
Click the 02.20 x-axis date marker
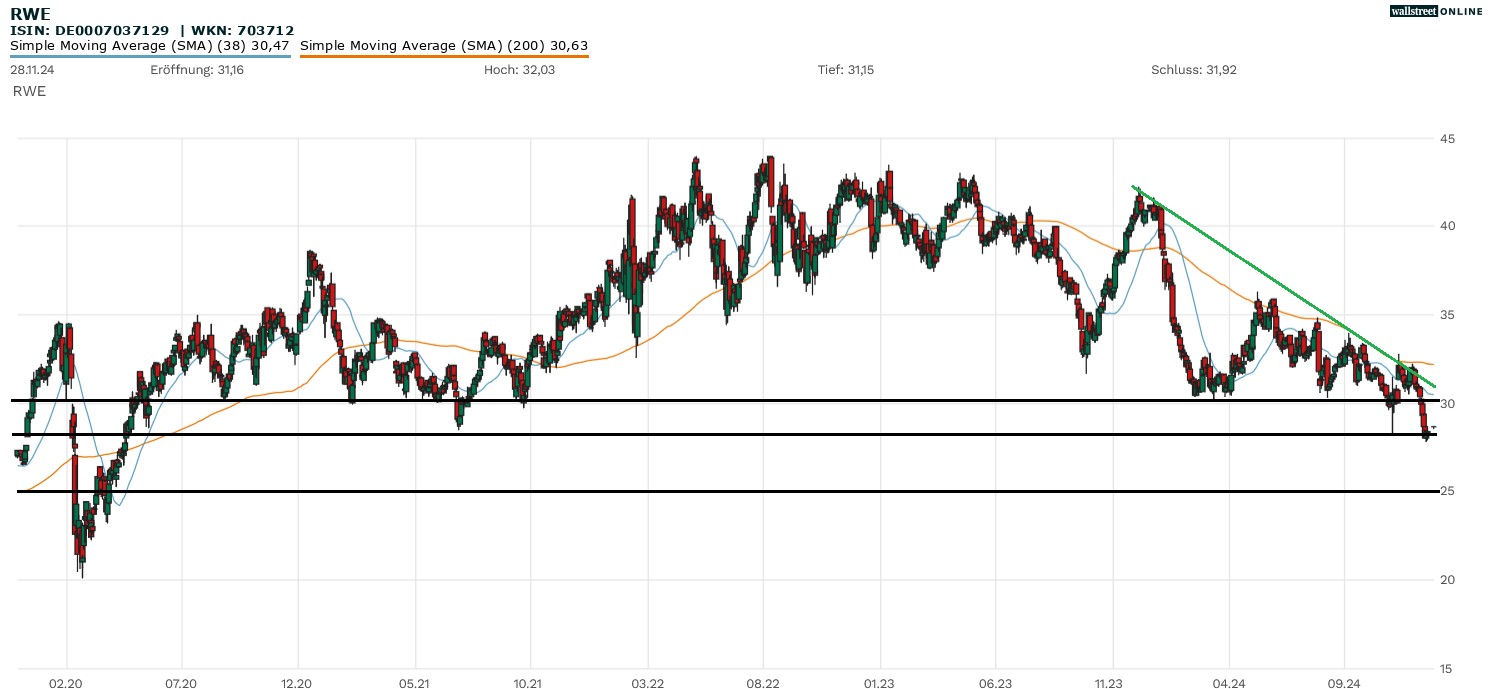coord(66,683)
